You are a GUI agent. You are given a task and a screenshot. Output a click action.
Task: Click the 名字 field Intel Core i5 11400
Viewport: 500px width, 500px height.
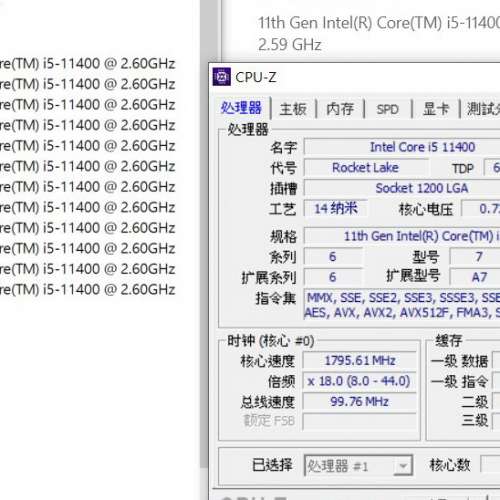click(402, 147)
